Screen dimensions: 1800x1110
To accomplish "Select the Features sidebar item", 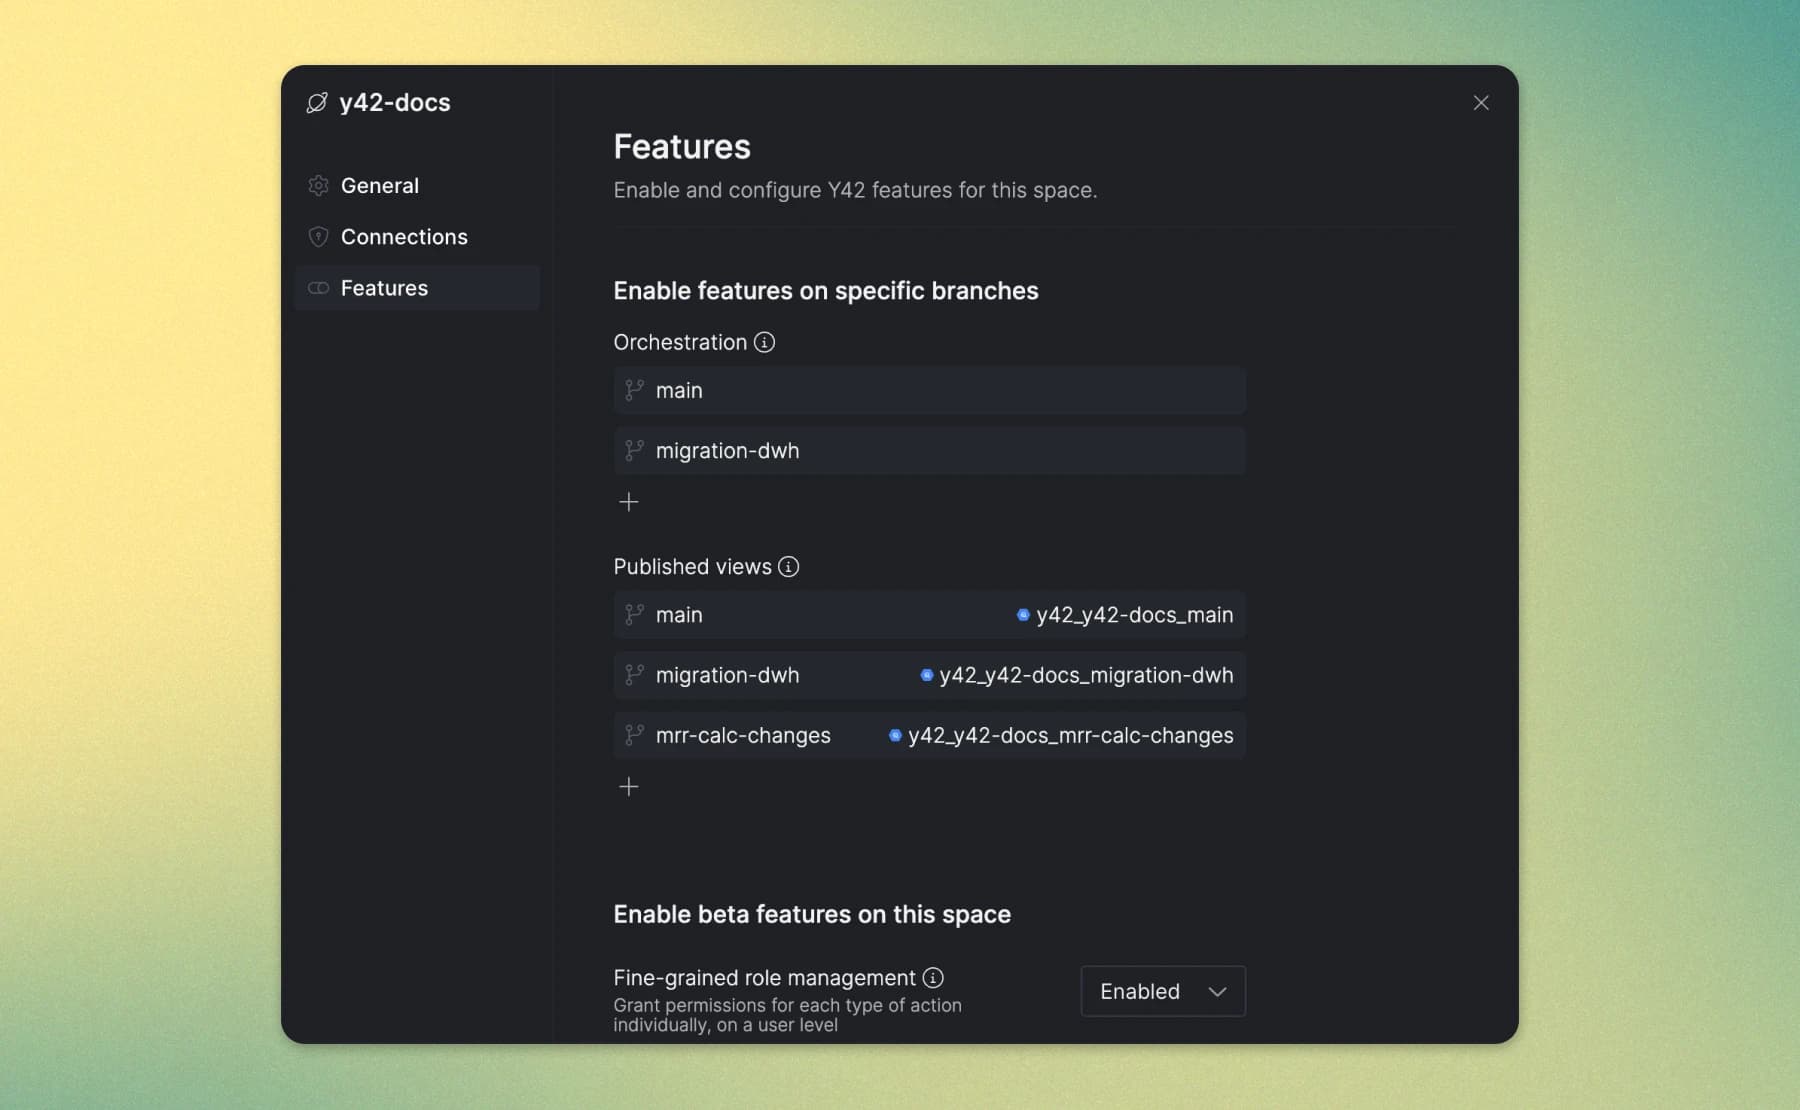I will (x=417, y=288).
